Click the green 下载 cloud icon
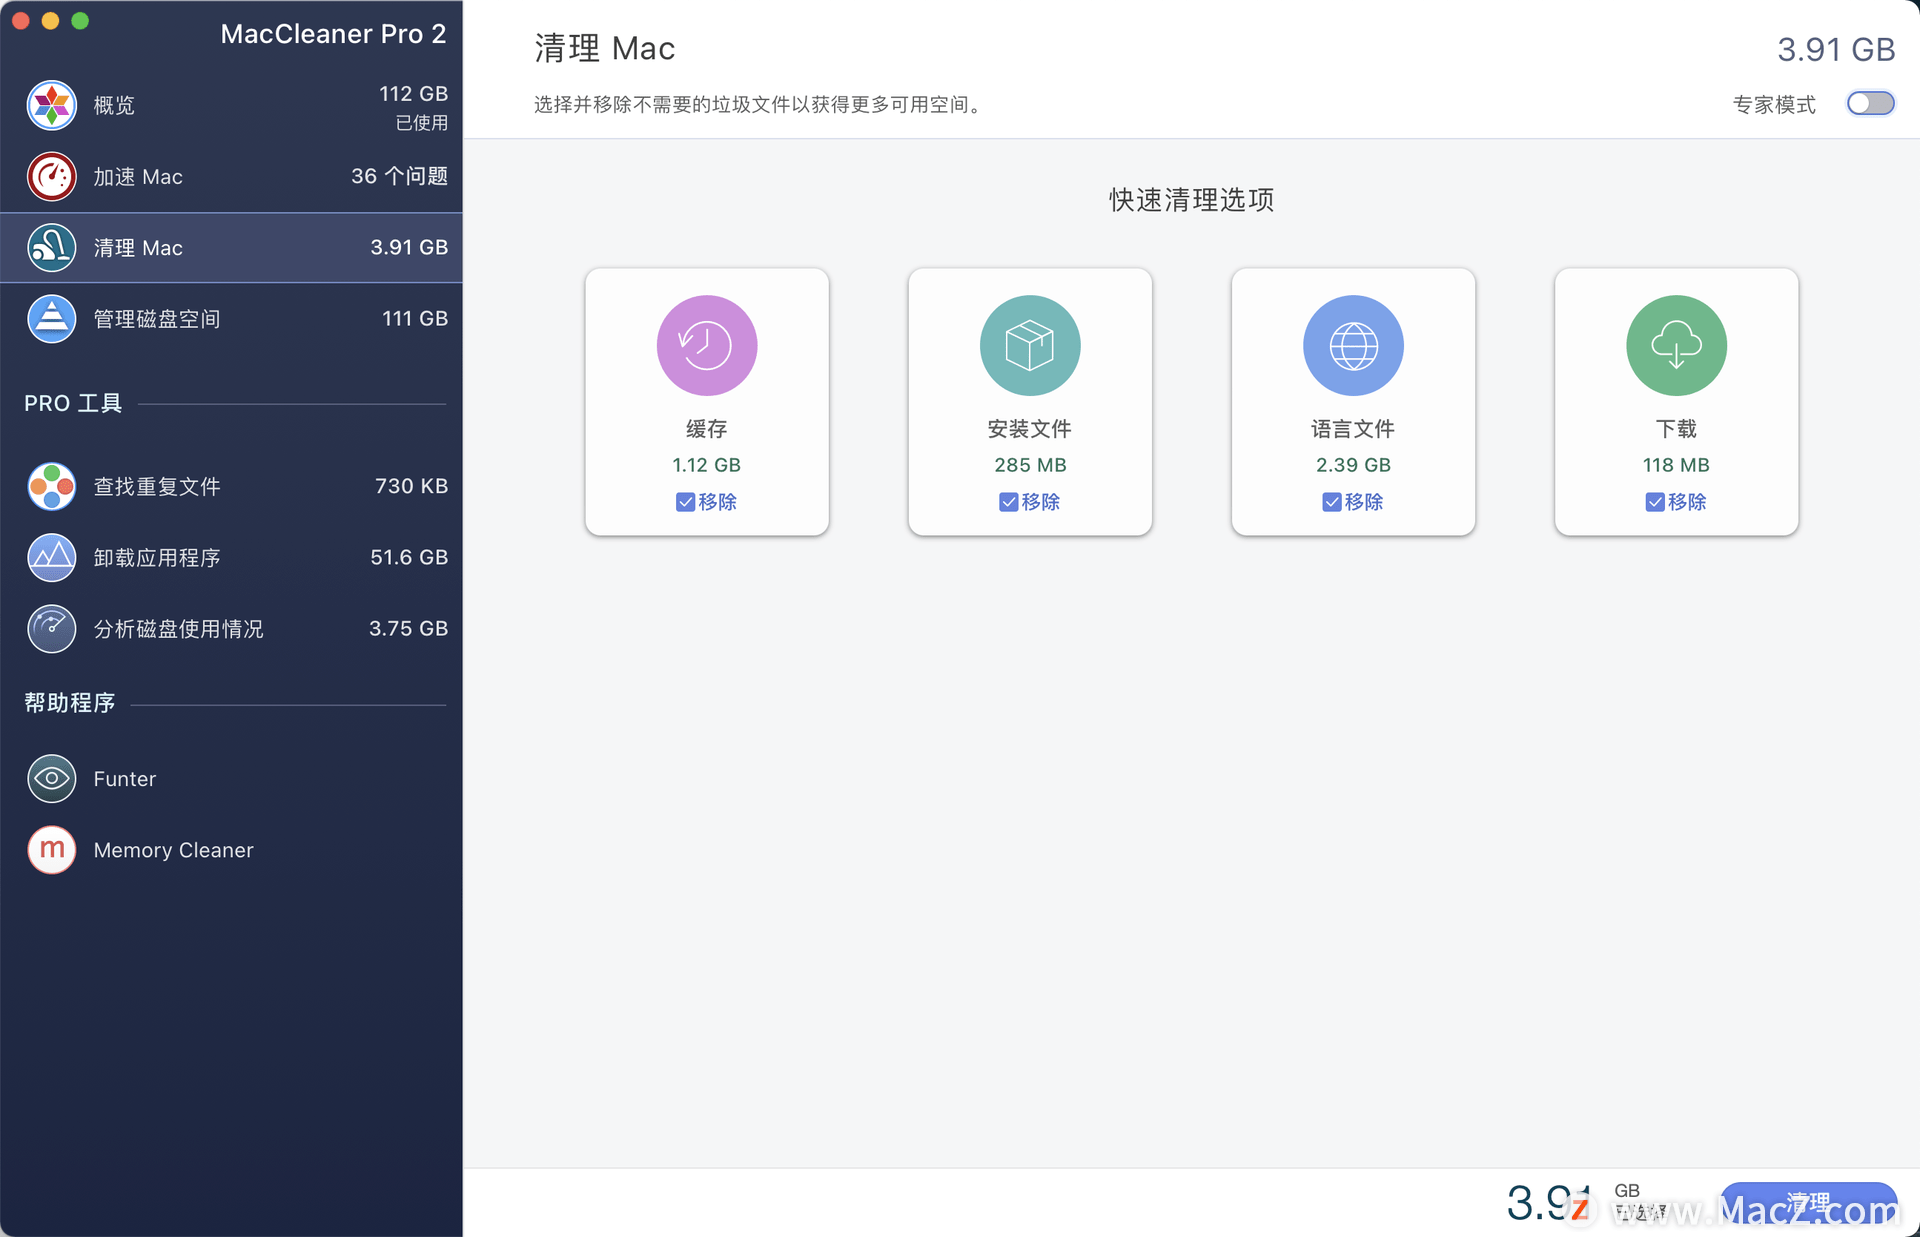1920x1237 pixels. 1676,346
